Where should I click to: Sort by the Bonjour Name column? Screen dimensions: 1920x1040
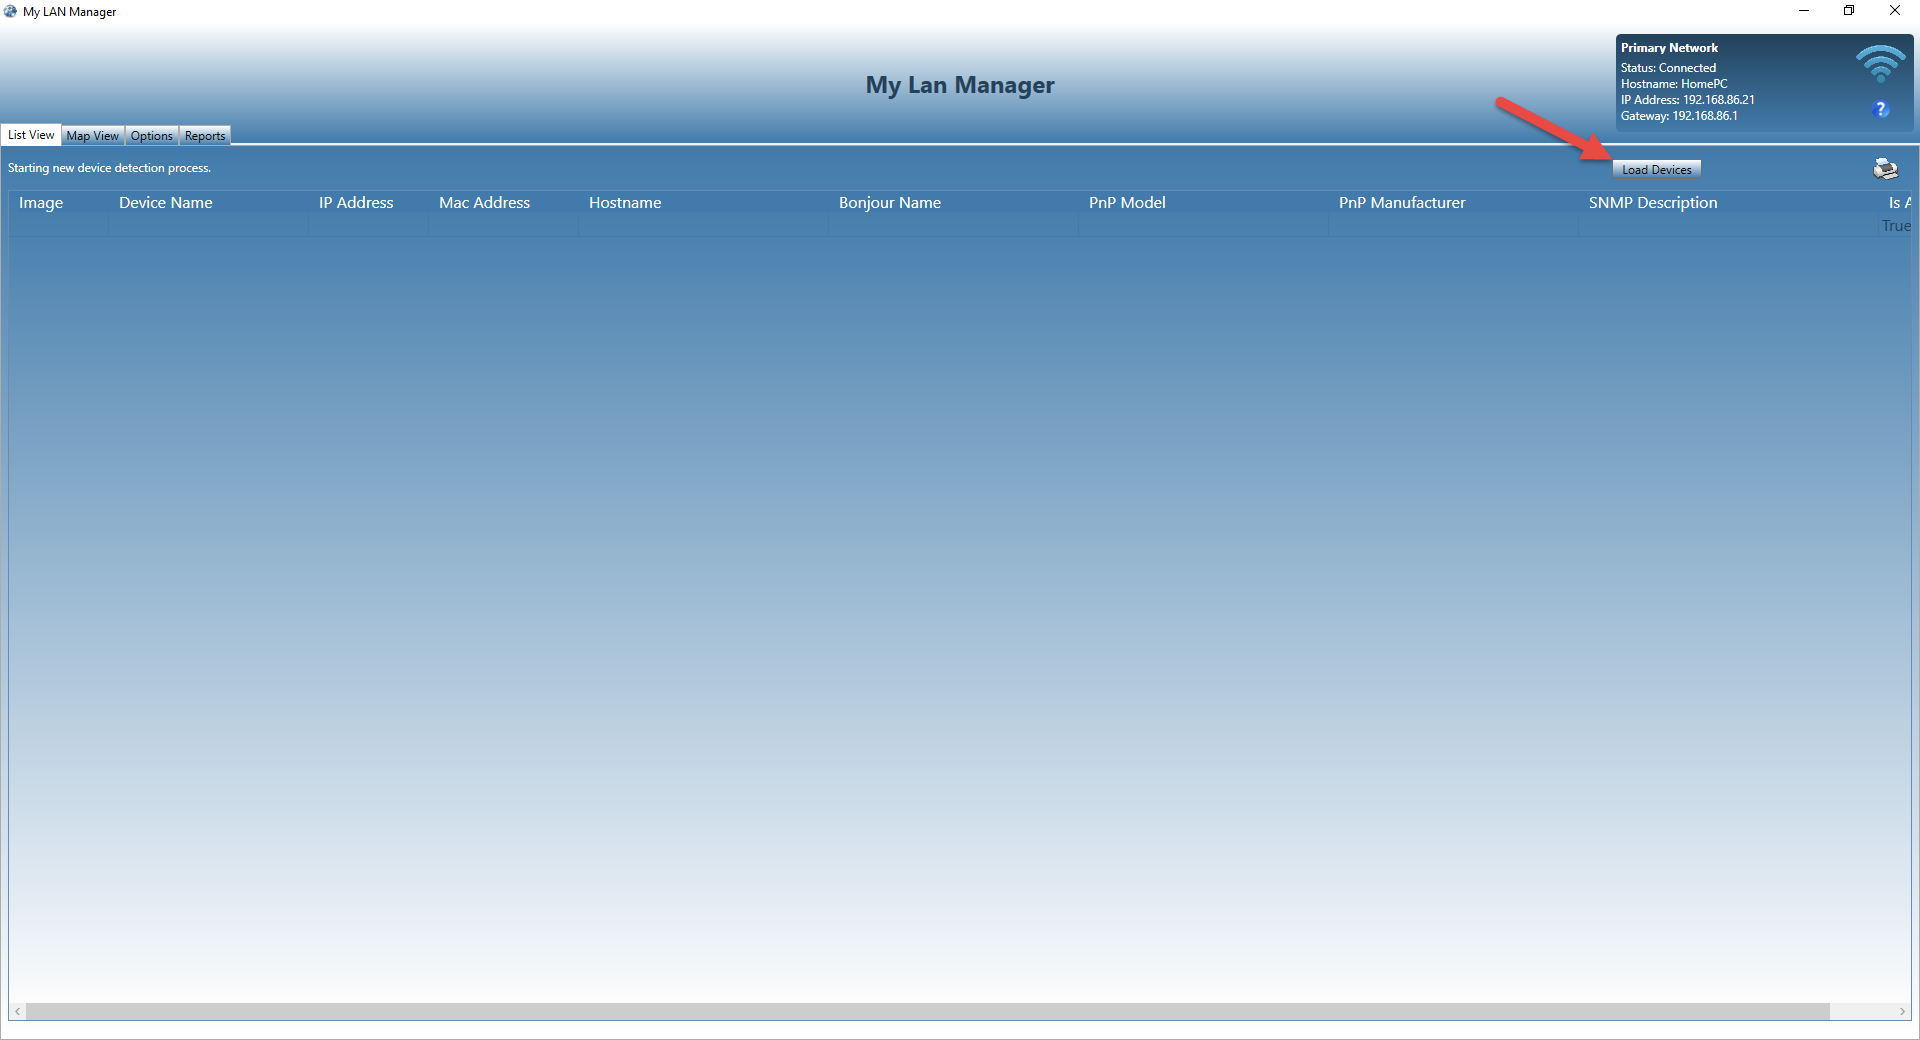click(x=890, y=203)
